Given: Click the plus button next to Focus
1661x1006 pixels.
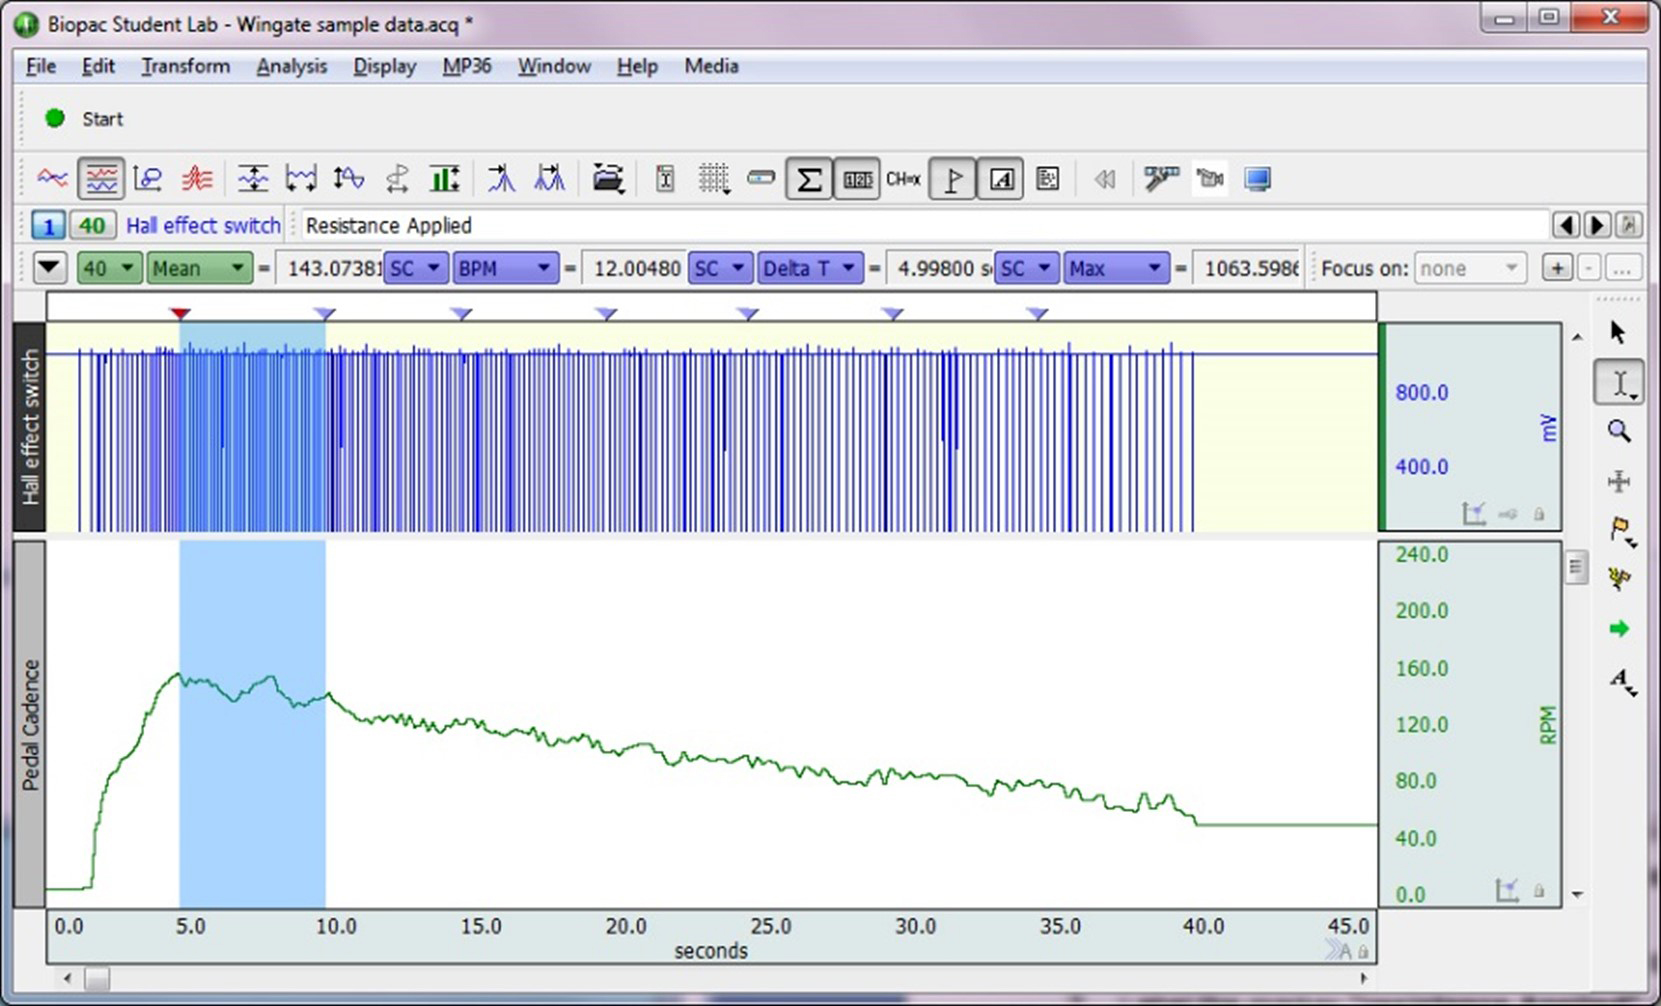Looking at the screenshot, I should [1556, 268].
